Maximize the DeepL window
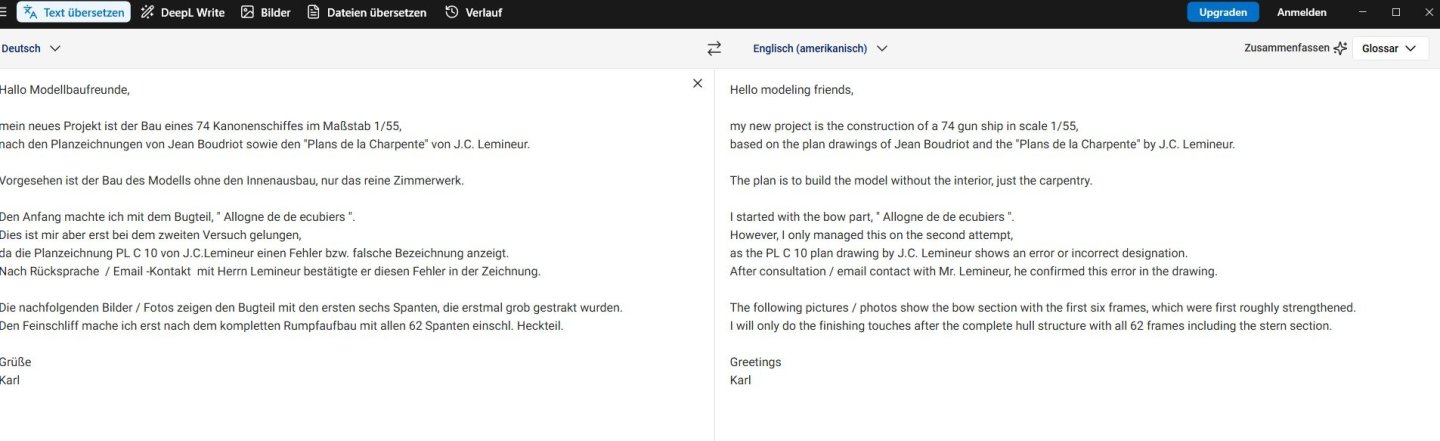 (x=1396, y=12)
